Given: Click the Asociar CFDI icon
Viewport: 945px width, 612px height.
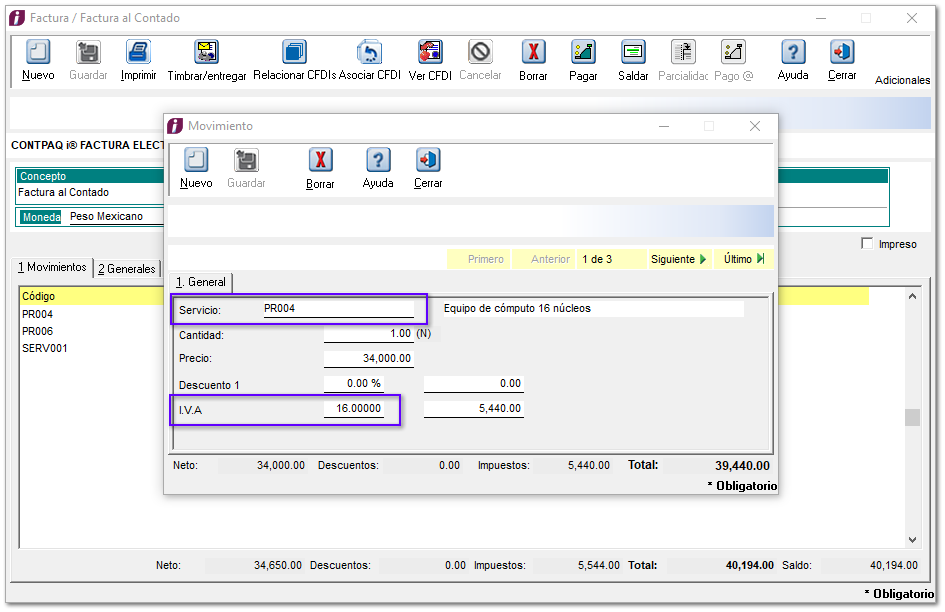Looking at the screenshot, I should (x=369, y=53).
